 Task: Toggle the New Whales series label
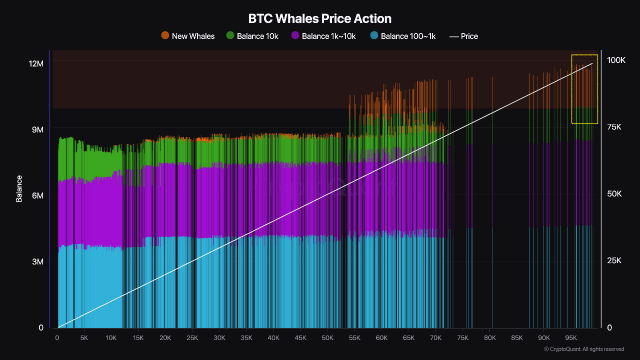(193, 36)
